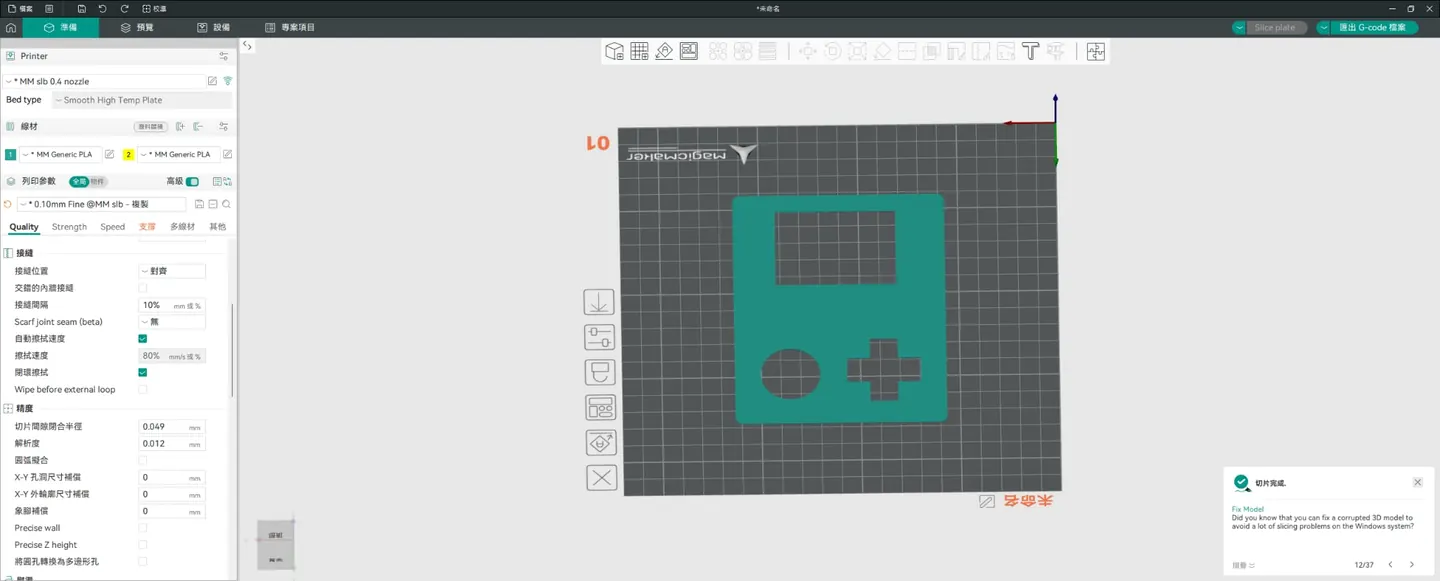
Task: Save the print process preset
Action: (x=199, y=204)
